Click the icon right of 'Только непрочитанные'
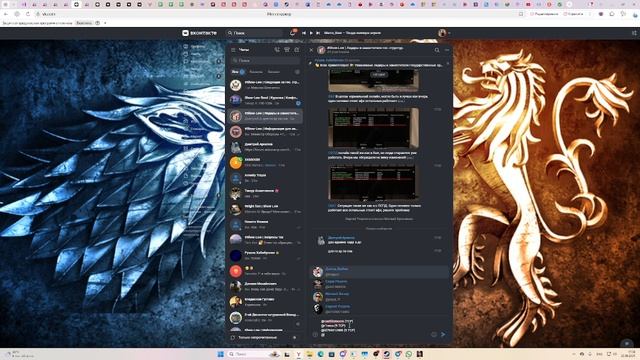The image size is (640, 360). 295,338
